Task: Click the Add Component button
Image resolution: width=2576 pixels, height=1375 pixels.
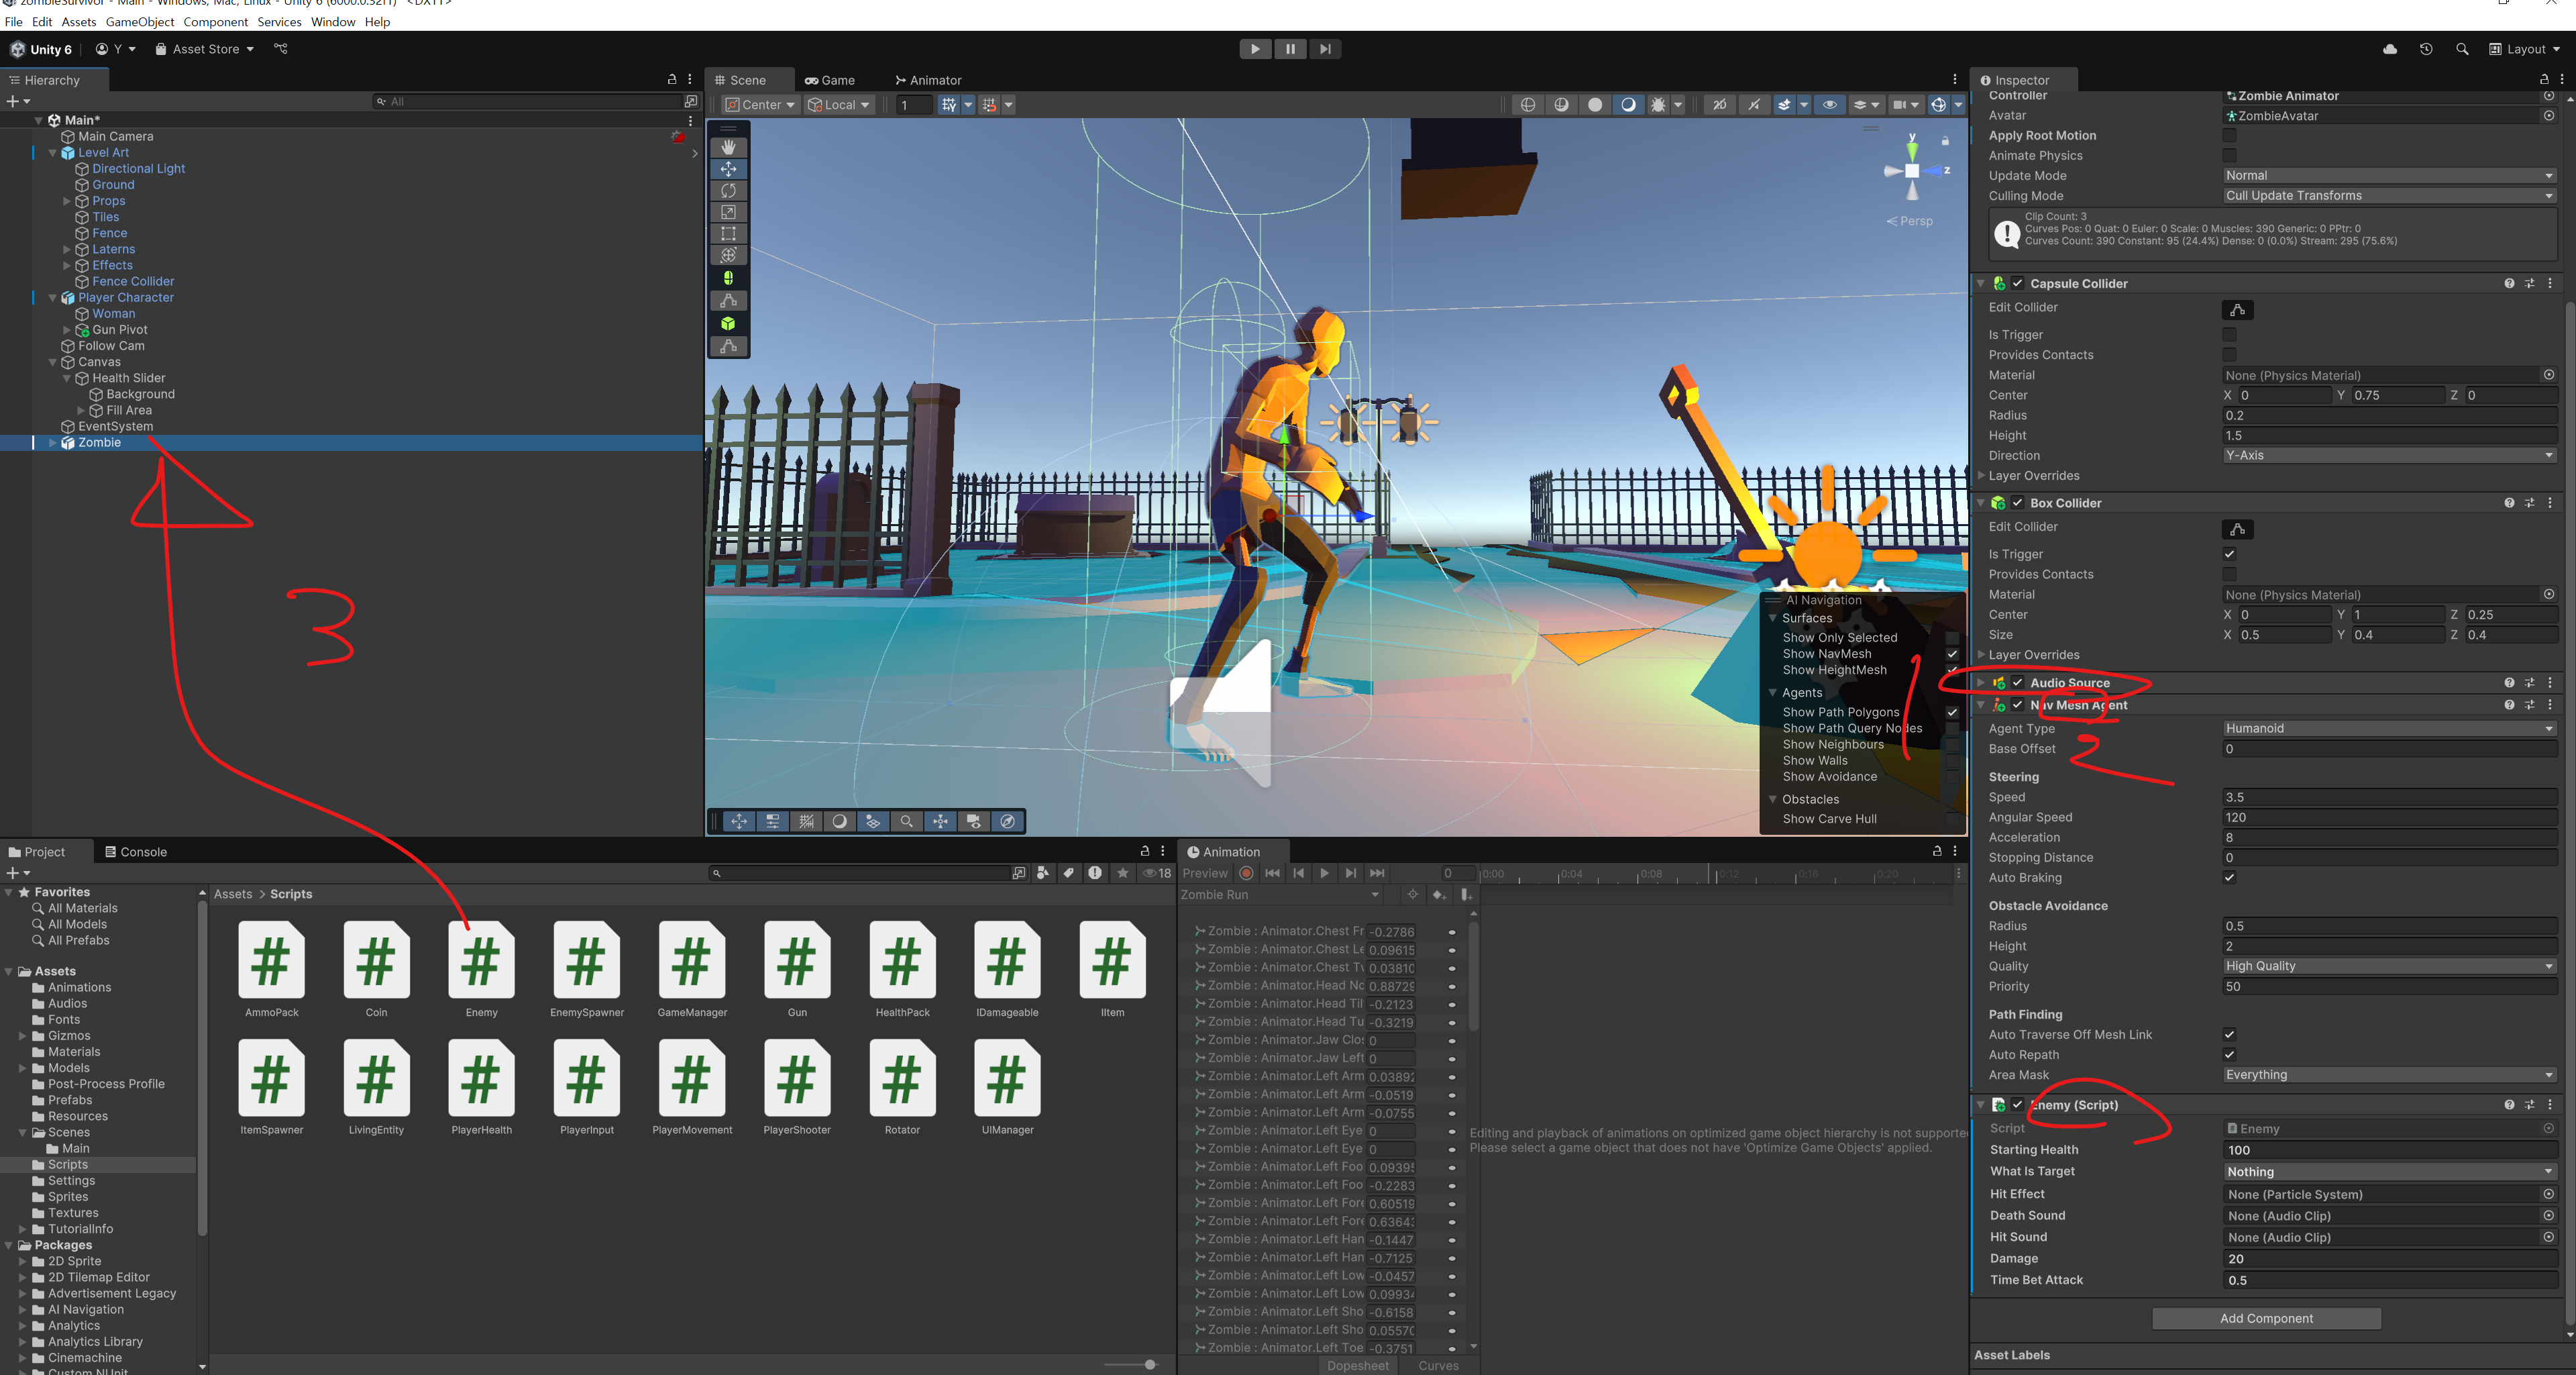Action: tap(2265, 1318)
